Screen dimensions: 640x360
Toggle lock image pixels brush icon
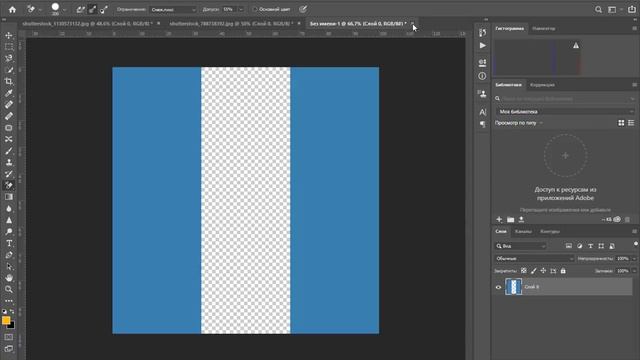[533, 271]
